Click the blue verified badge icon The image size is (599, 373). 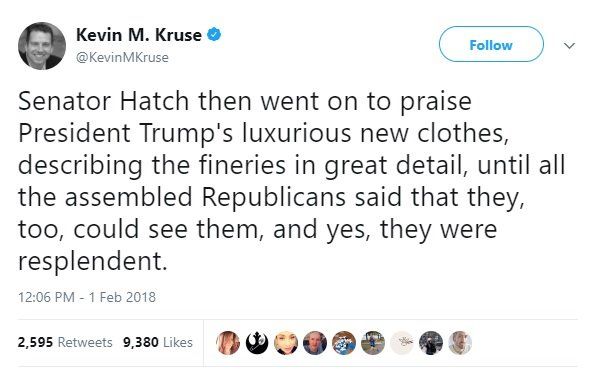pos(214,34)
